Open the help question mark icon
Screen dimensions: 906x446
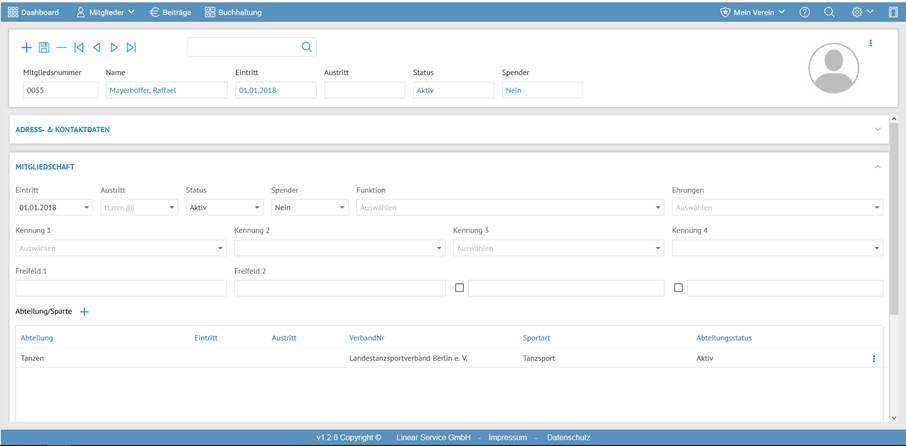tap(805, 12)
